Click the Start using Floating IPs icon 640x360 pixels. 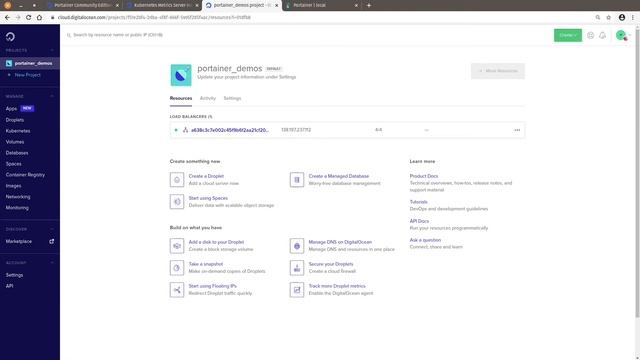pos(177,290)
